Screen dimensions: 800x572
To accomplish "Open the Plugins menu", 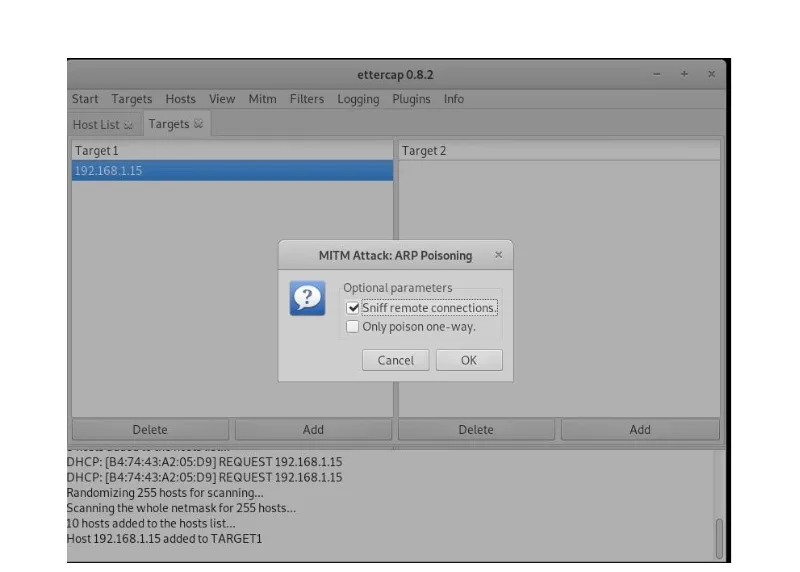I will (x=411, y=99).
